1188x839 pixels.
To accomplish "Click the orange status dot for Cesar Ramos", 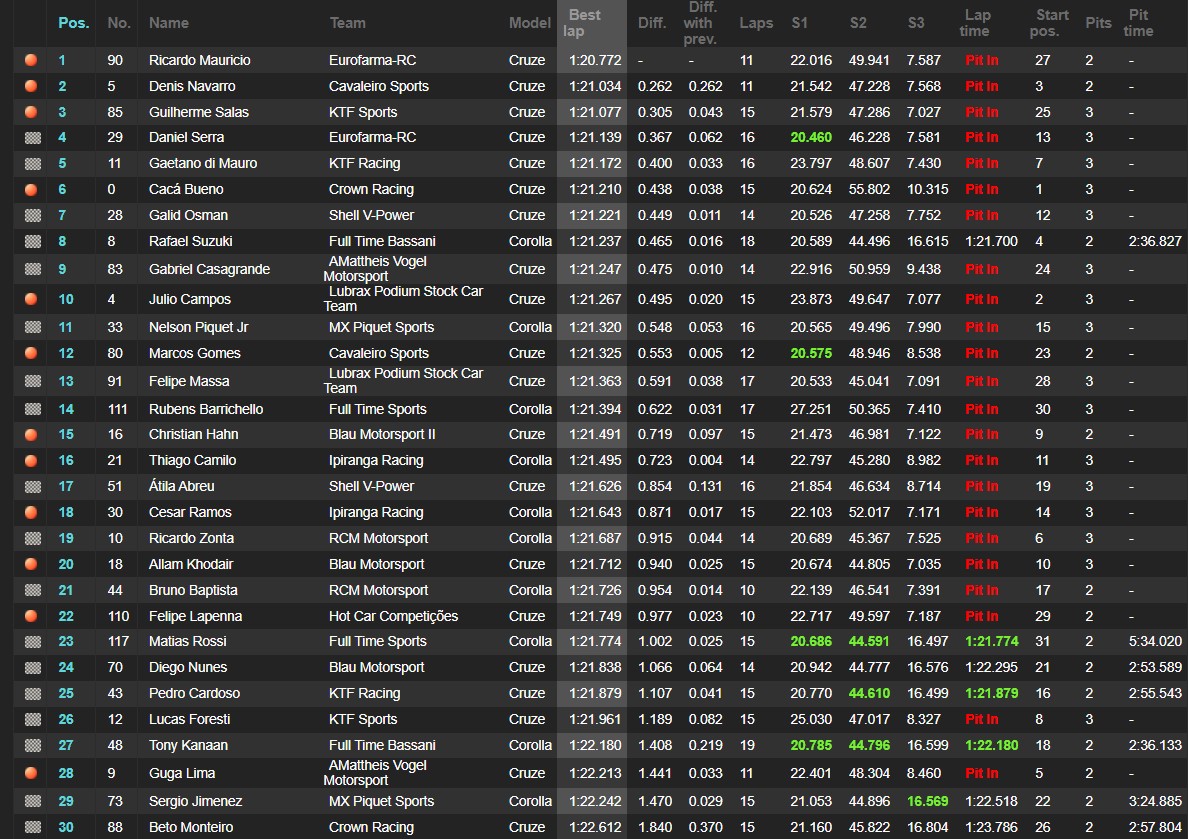I will coord(31,512).
